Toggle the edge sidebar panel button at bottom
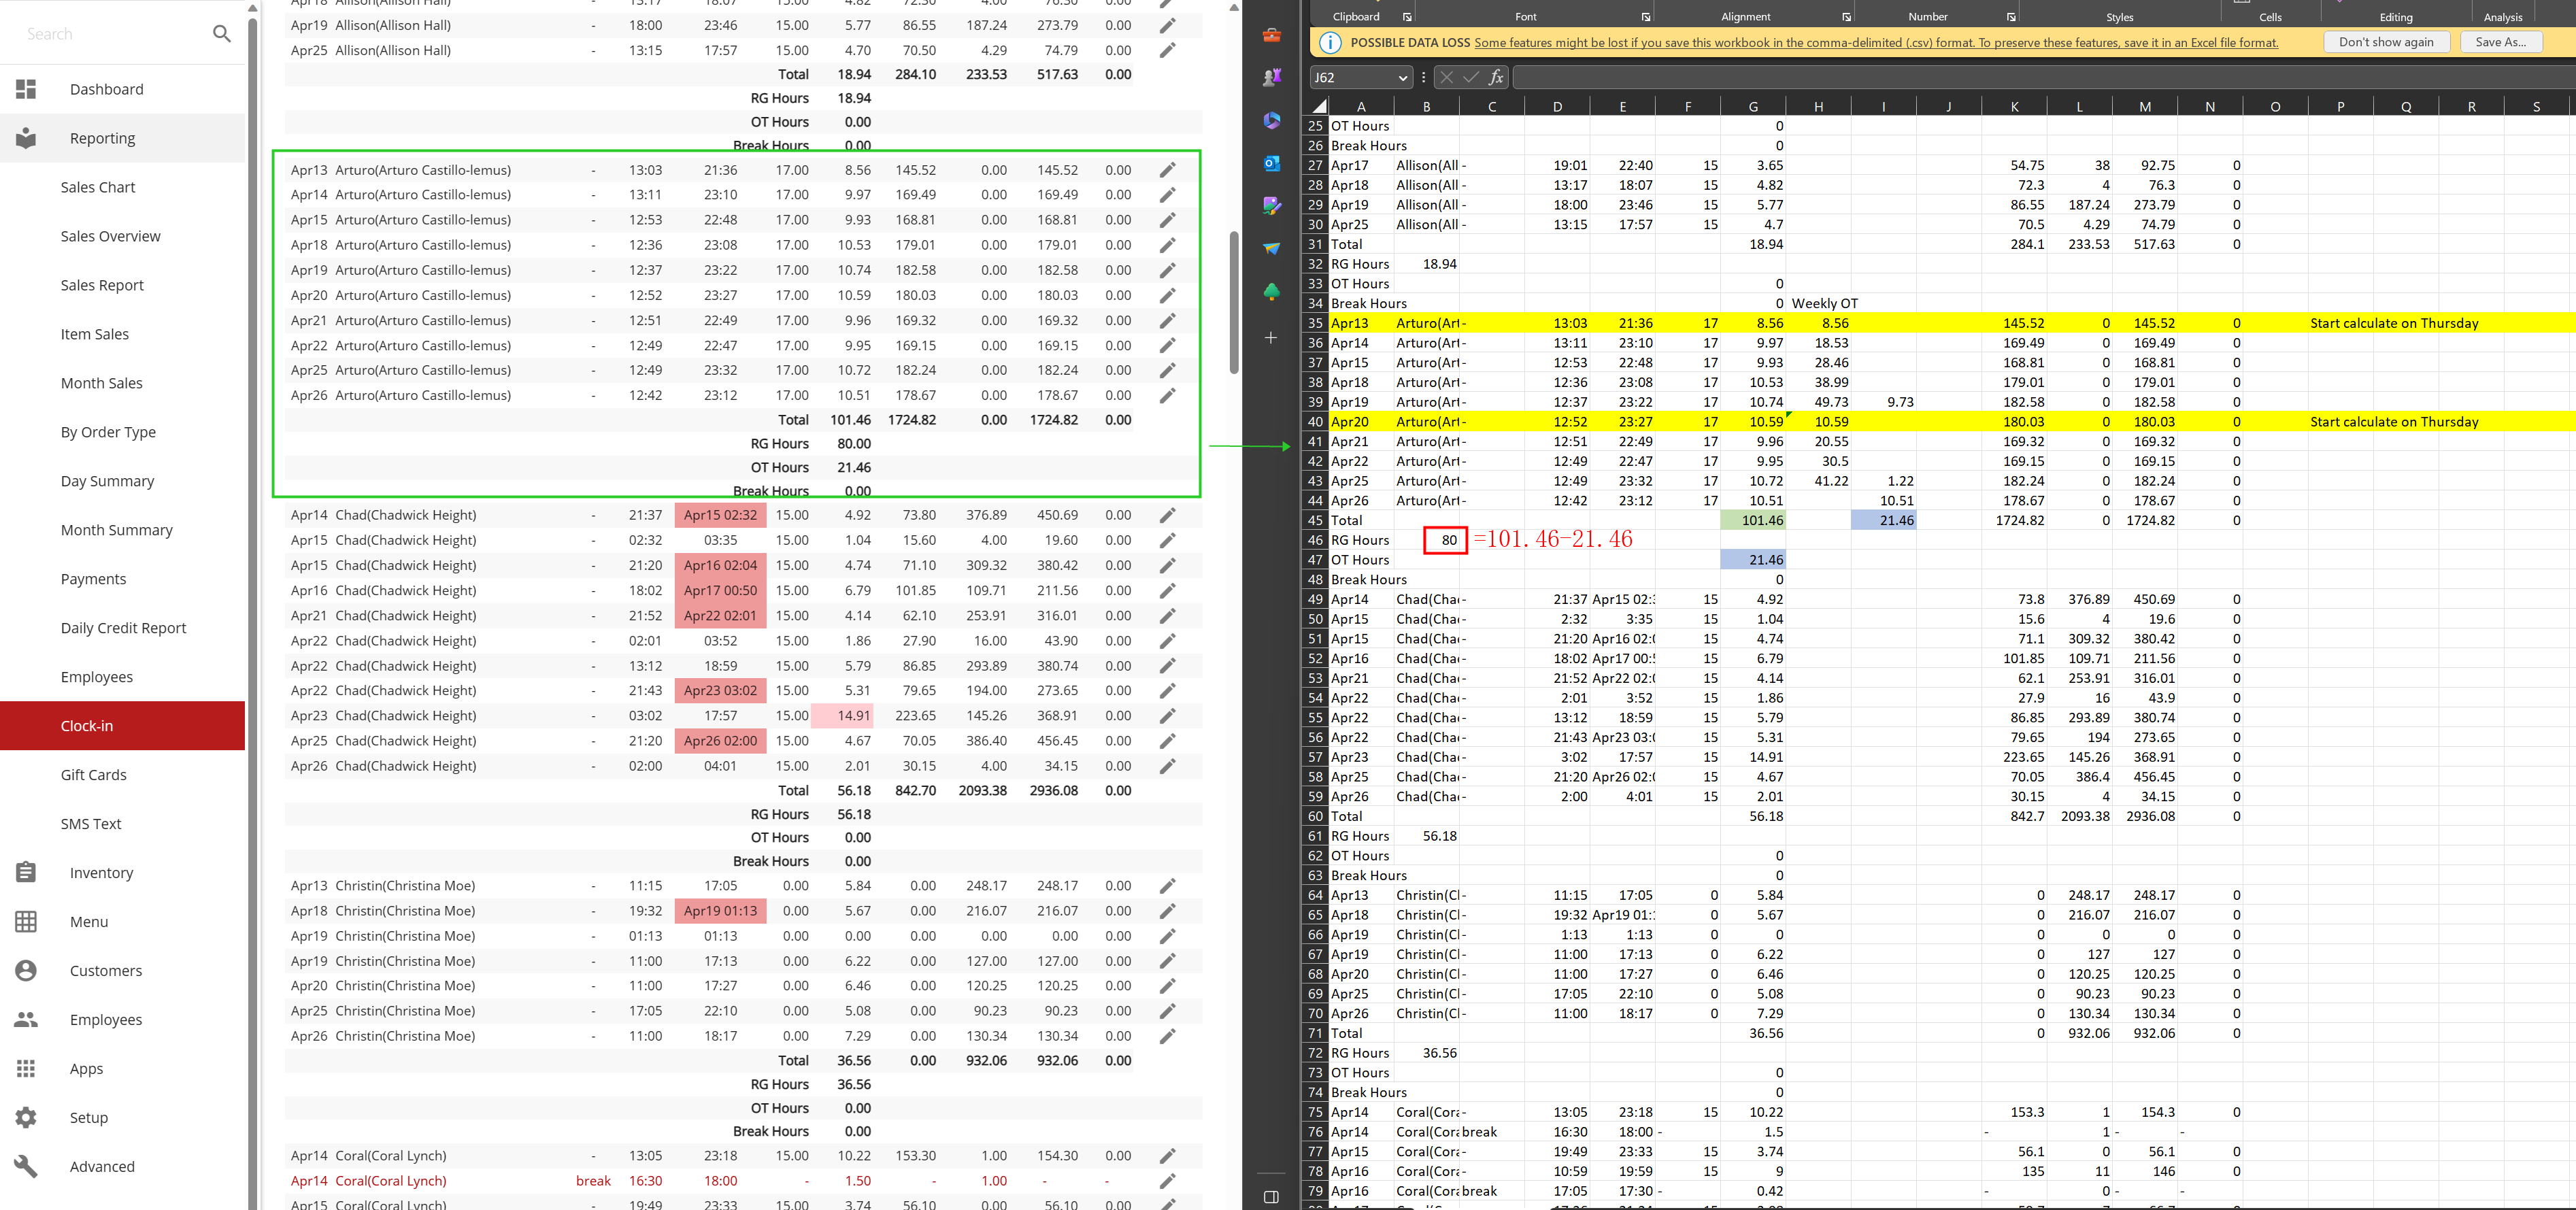 [1271, 1197]
